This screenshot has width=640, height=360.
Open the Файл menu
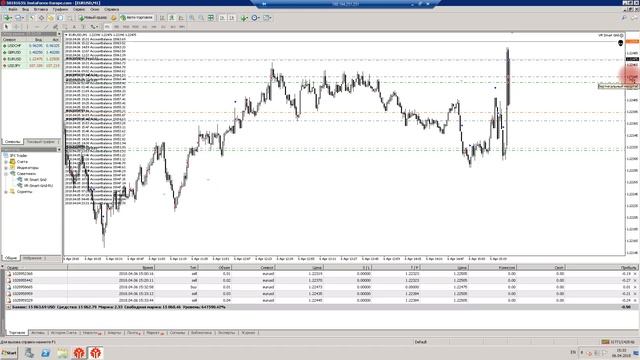[13, 9]
